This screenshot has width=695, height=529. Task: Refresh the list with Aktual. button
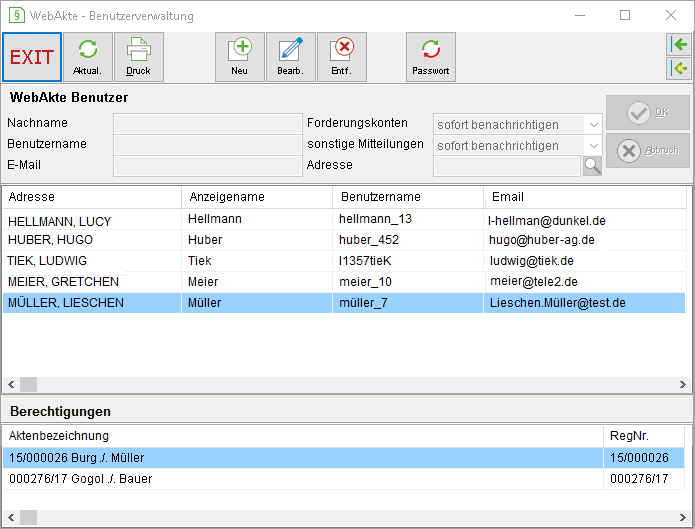[88, 57]
